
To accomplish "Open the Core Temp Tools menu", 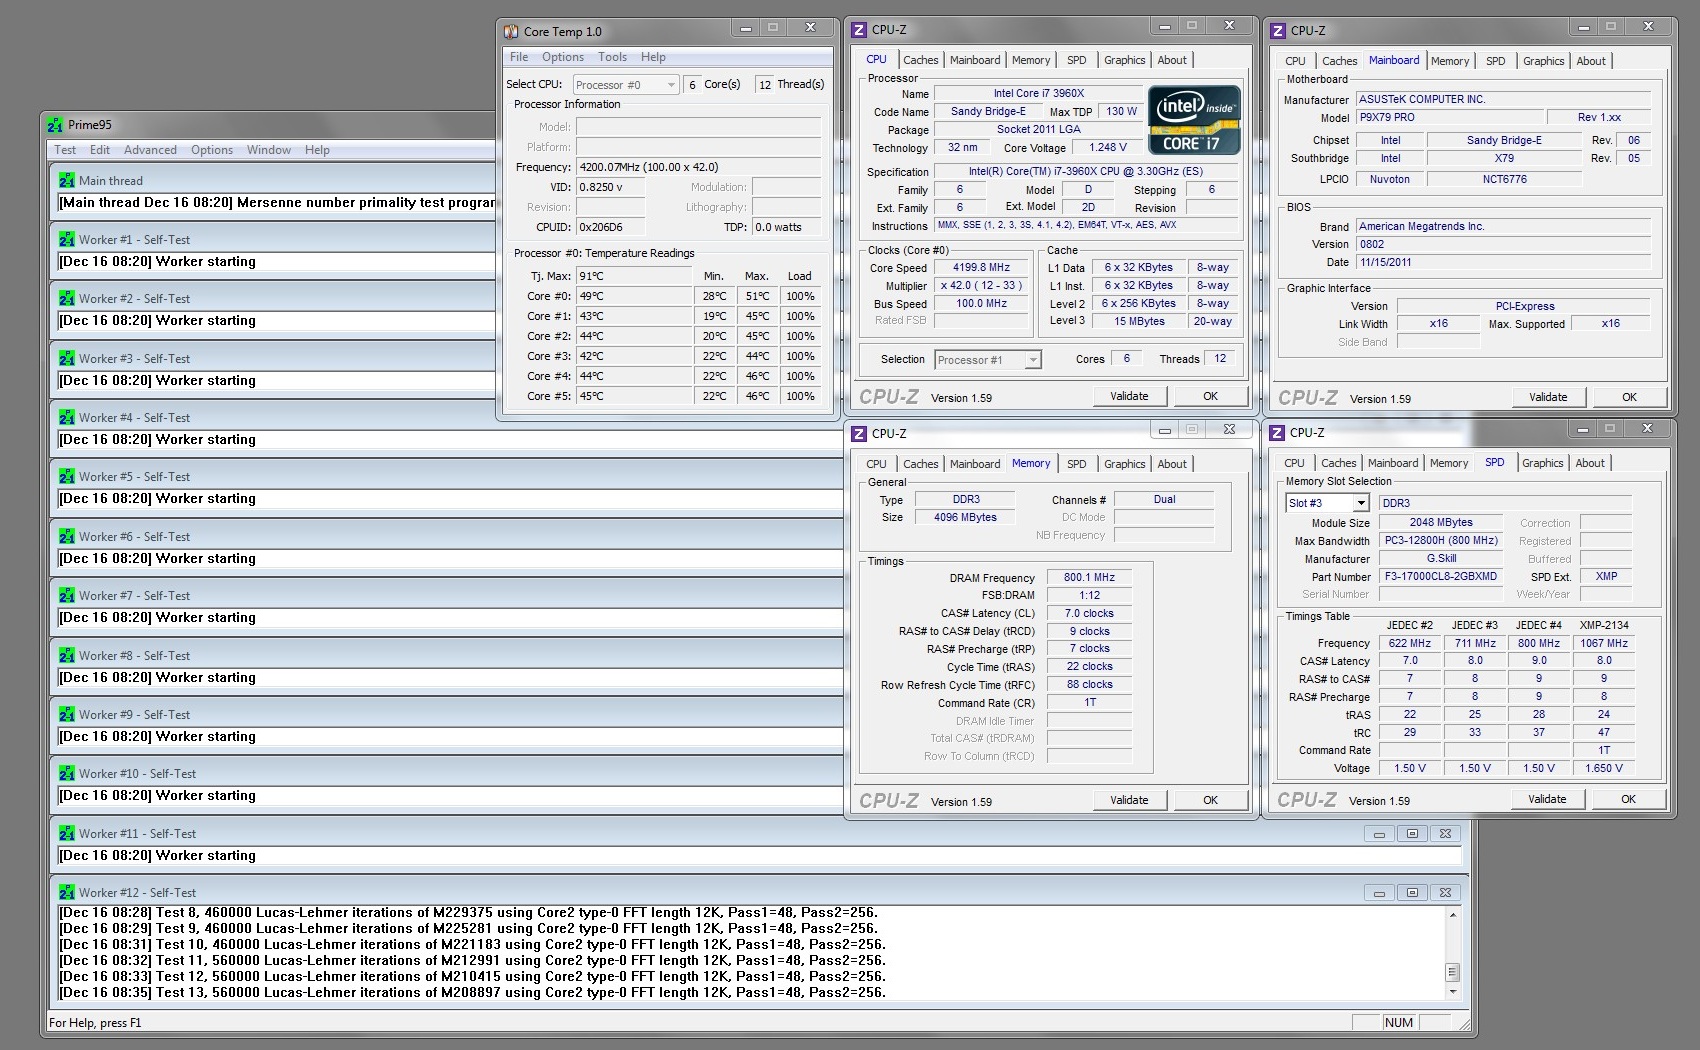I will coord(613,57).
